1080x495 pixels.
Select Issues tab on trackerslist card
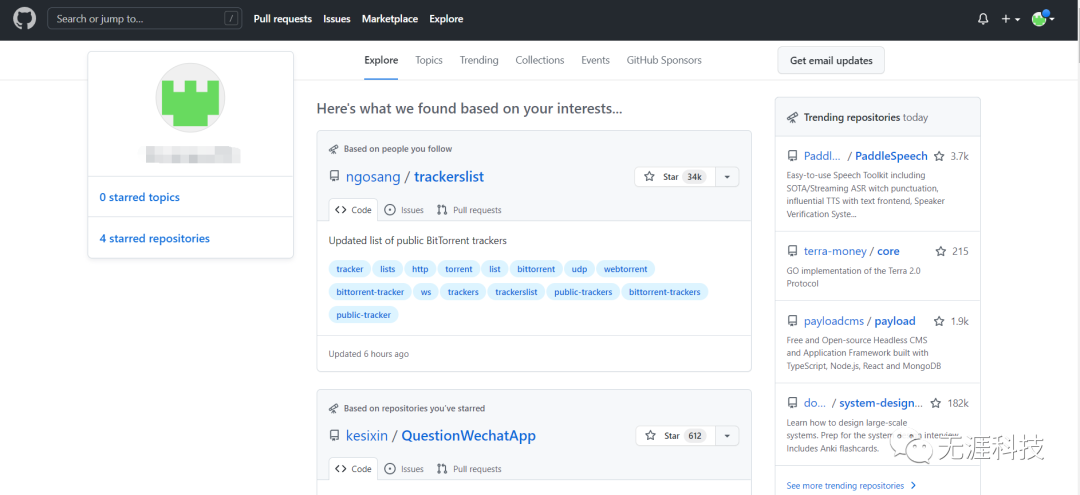pyautogui.click(x=404, y=210)
